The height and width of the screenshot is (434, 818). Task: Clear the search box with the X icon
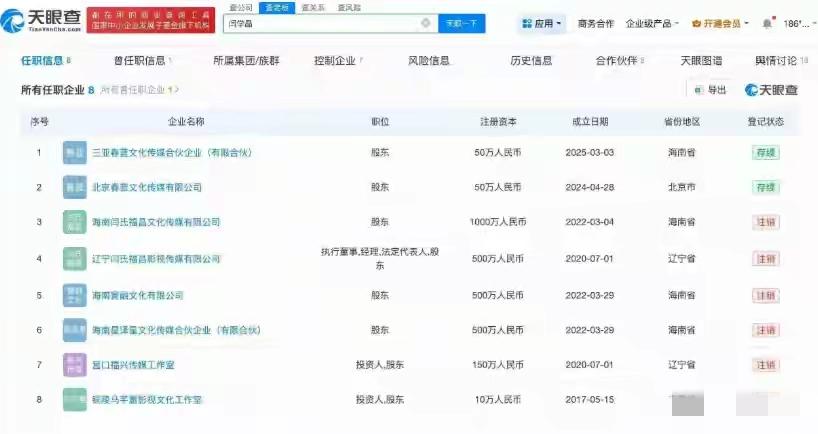pyautogui.click(x=426, y=23)
